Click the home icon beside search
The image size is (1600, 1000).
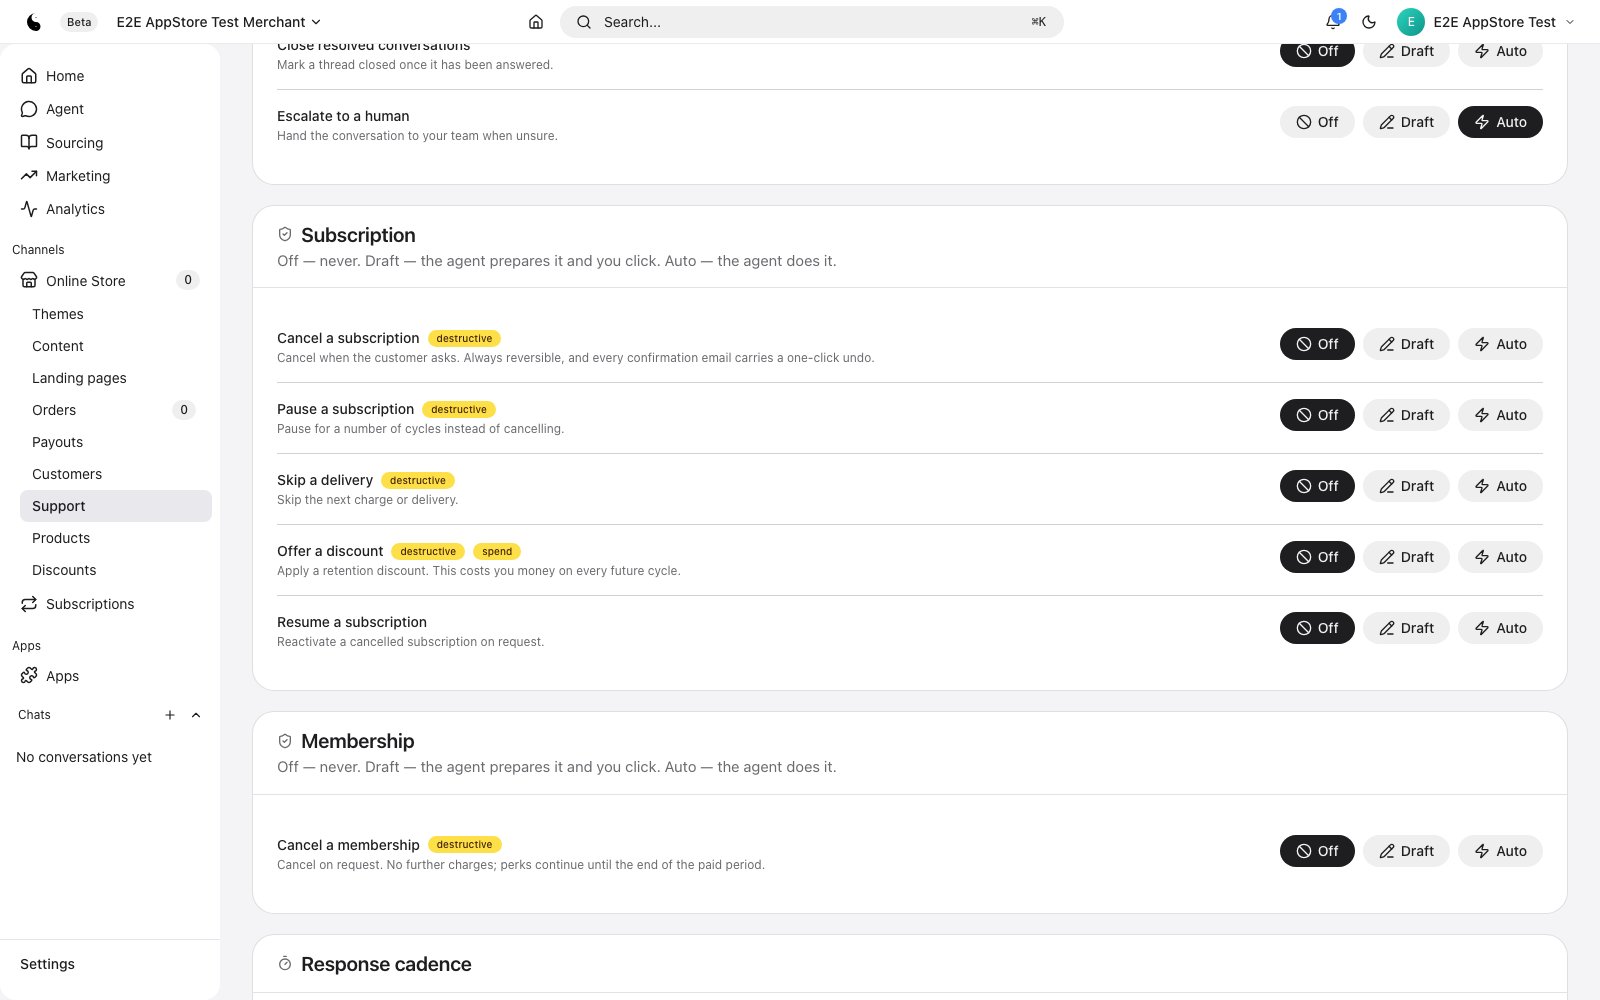536,22
